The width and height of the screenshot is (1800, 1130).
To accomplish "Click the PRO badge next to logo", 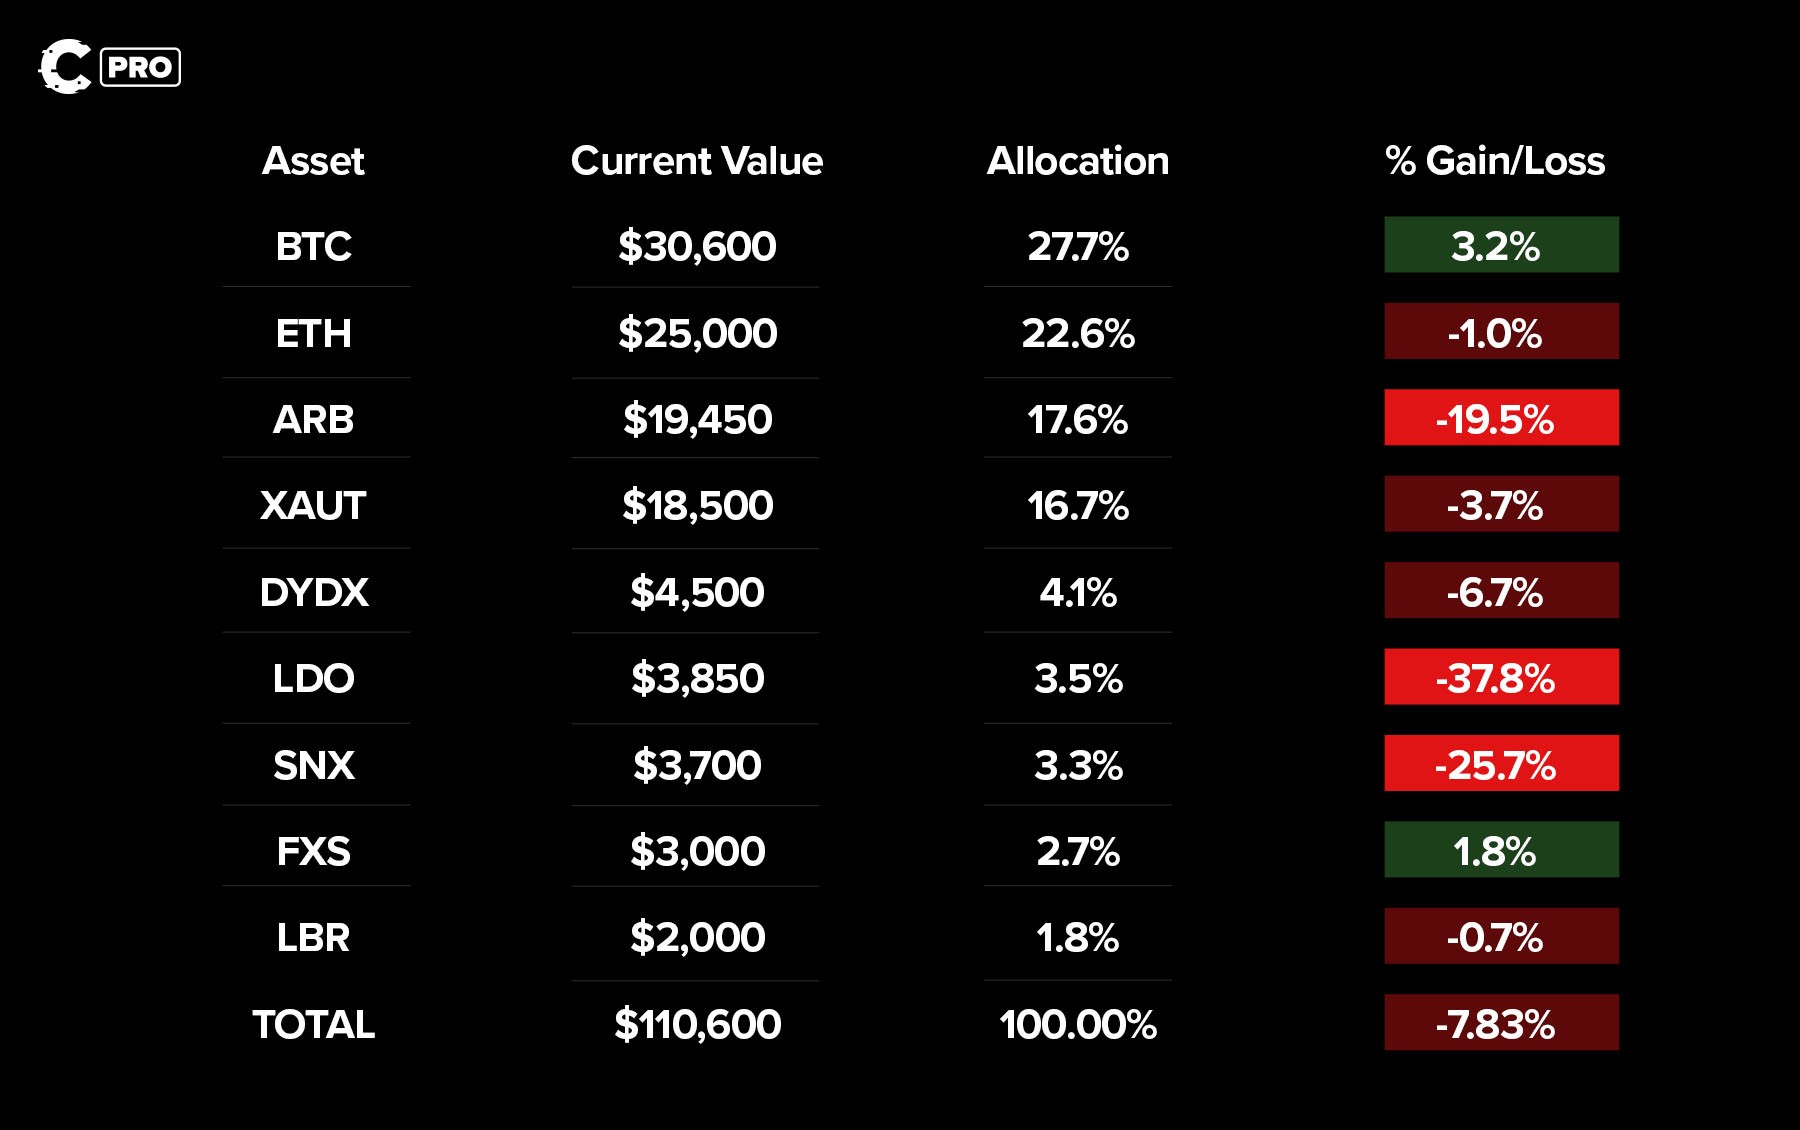I will [140, 67].
